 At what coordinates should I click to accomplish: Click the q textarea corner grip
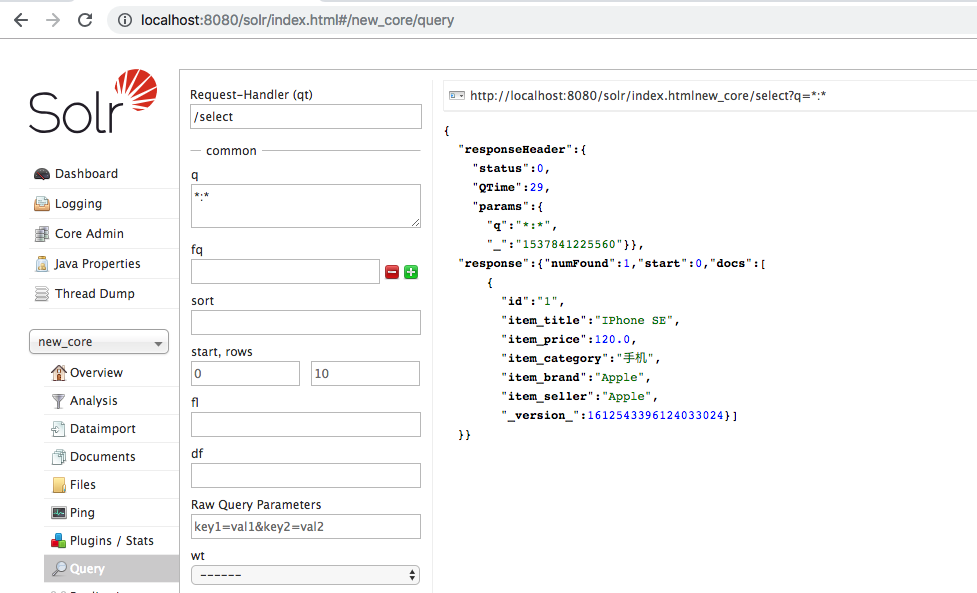coord(416,222)
